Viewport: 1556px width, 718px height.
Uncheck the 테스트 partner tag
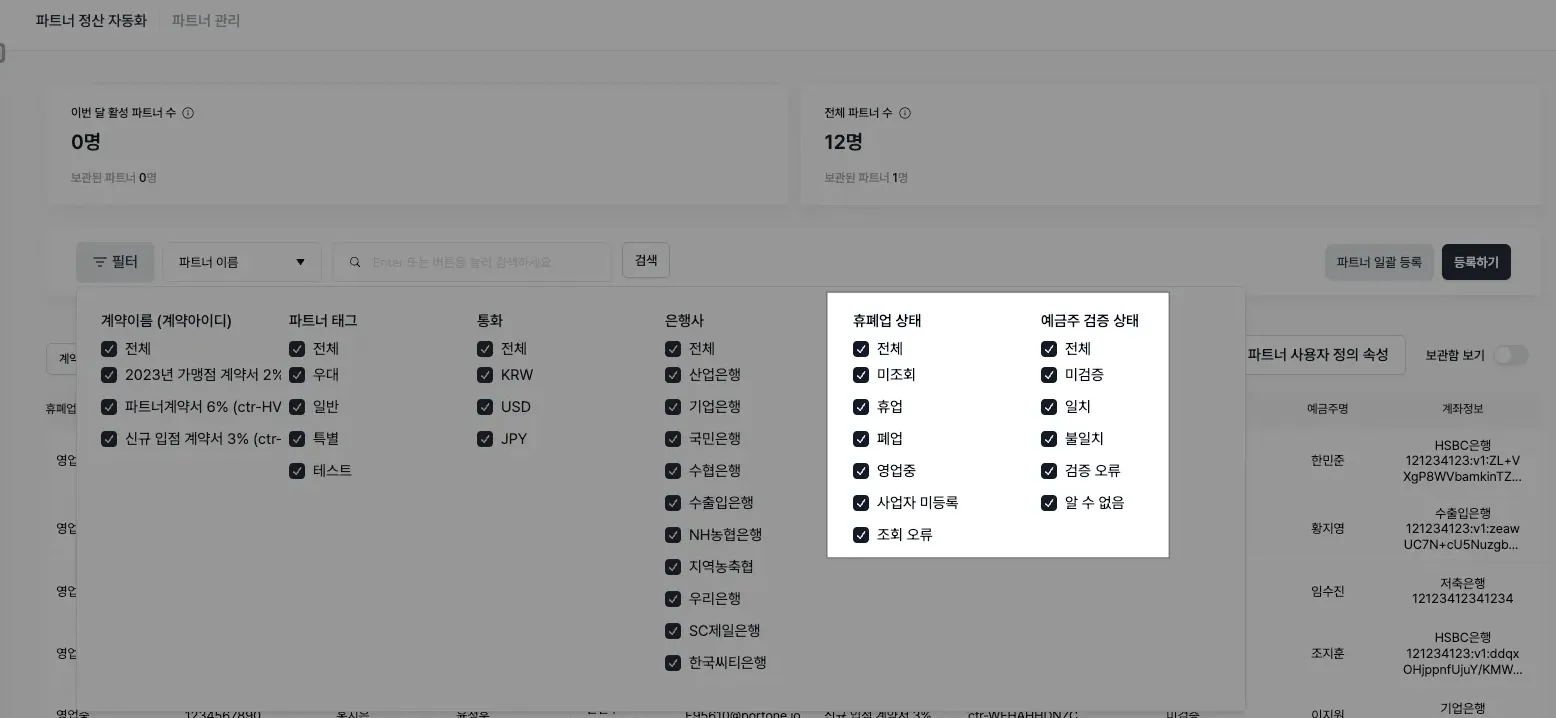(297, 470)
